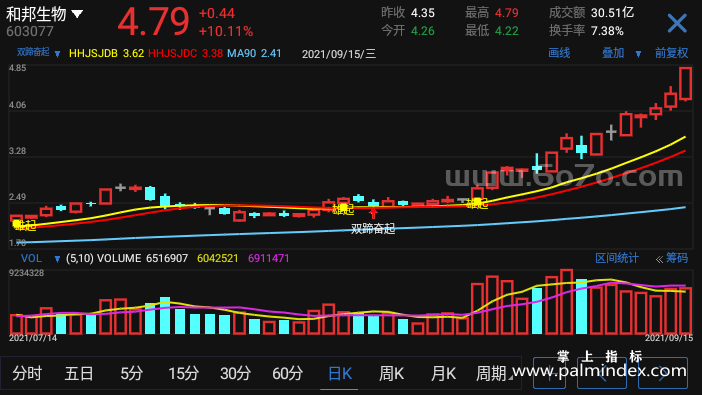The width and height of the screenshot is (702, 395).
Task: Click the 换手率 7.38% value
Action: coord(607,31)
